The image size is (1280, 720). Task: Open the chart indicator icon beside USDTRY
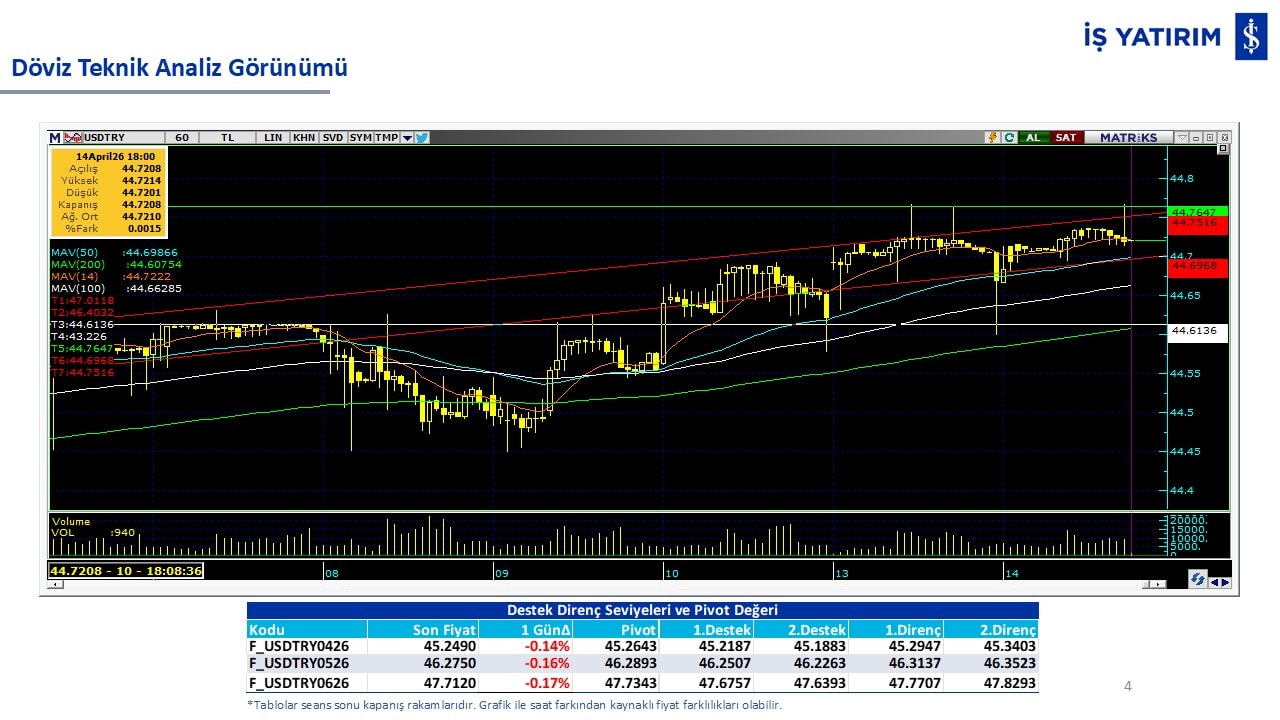(x=73, y=137)
